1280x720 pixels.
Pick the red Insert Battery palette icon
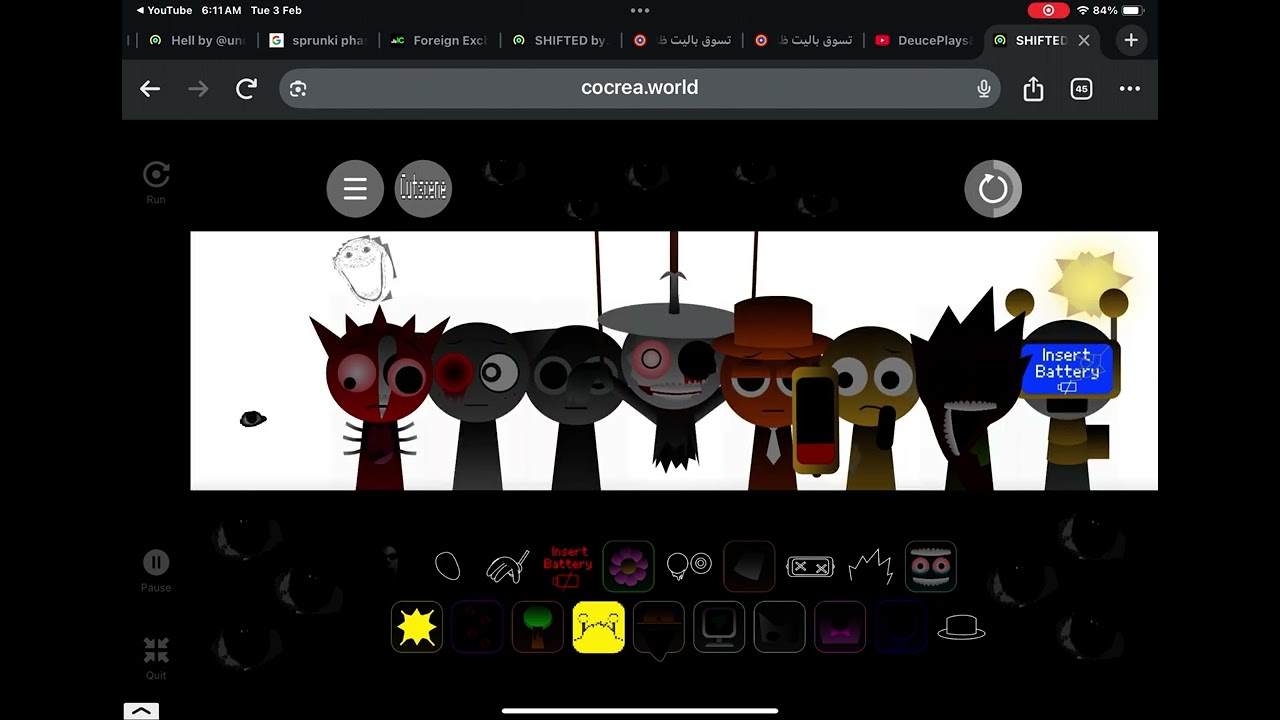[x=568, y=567]
